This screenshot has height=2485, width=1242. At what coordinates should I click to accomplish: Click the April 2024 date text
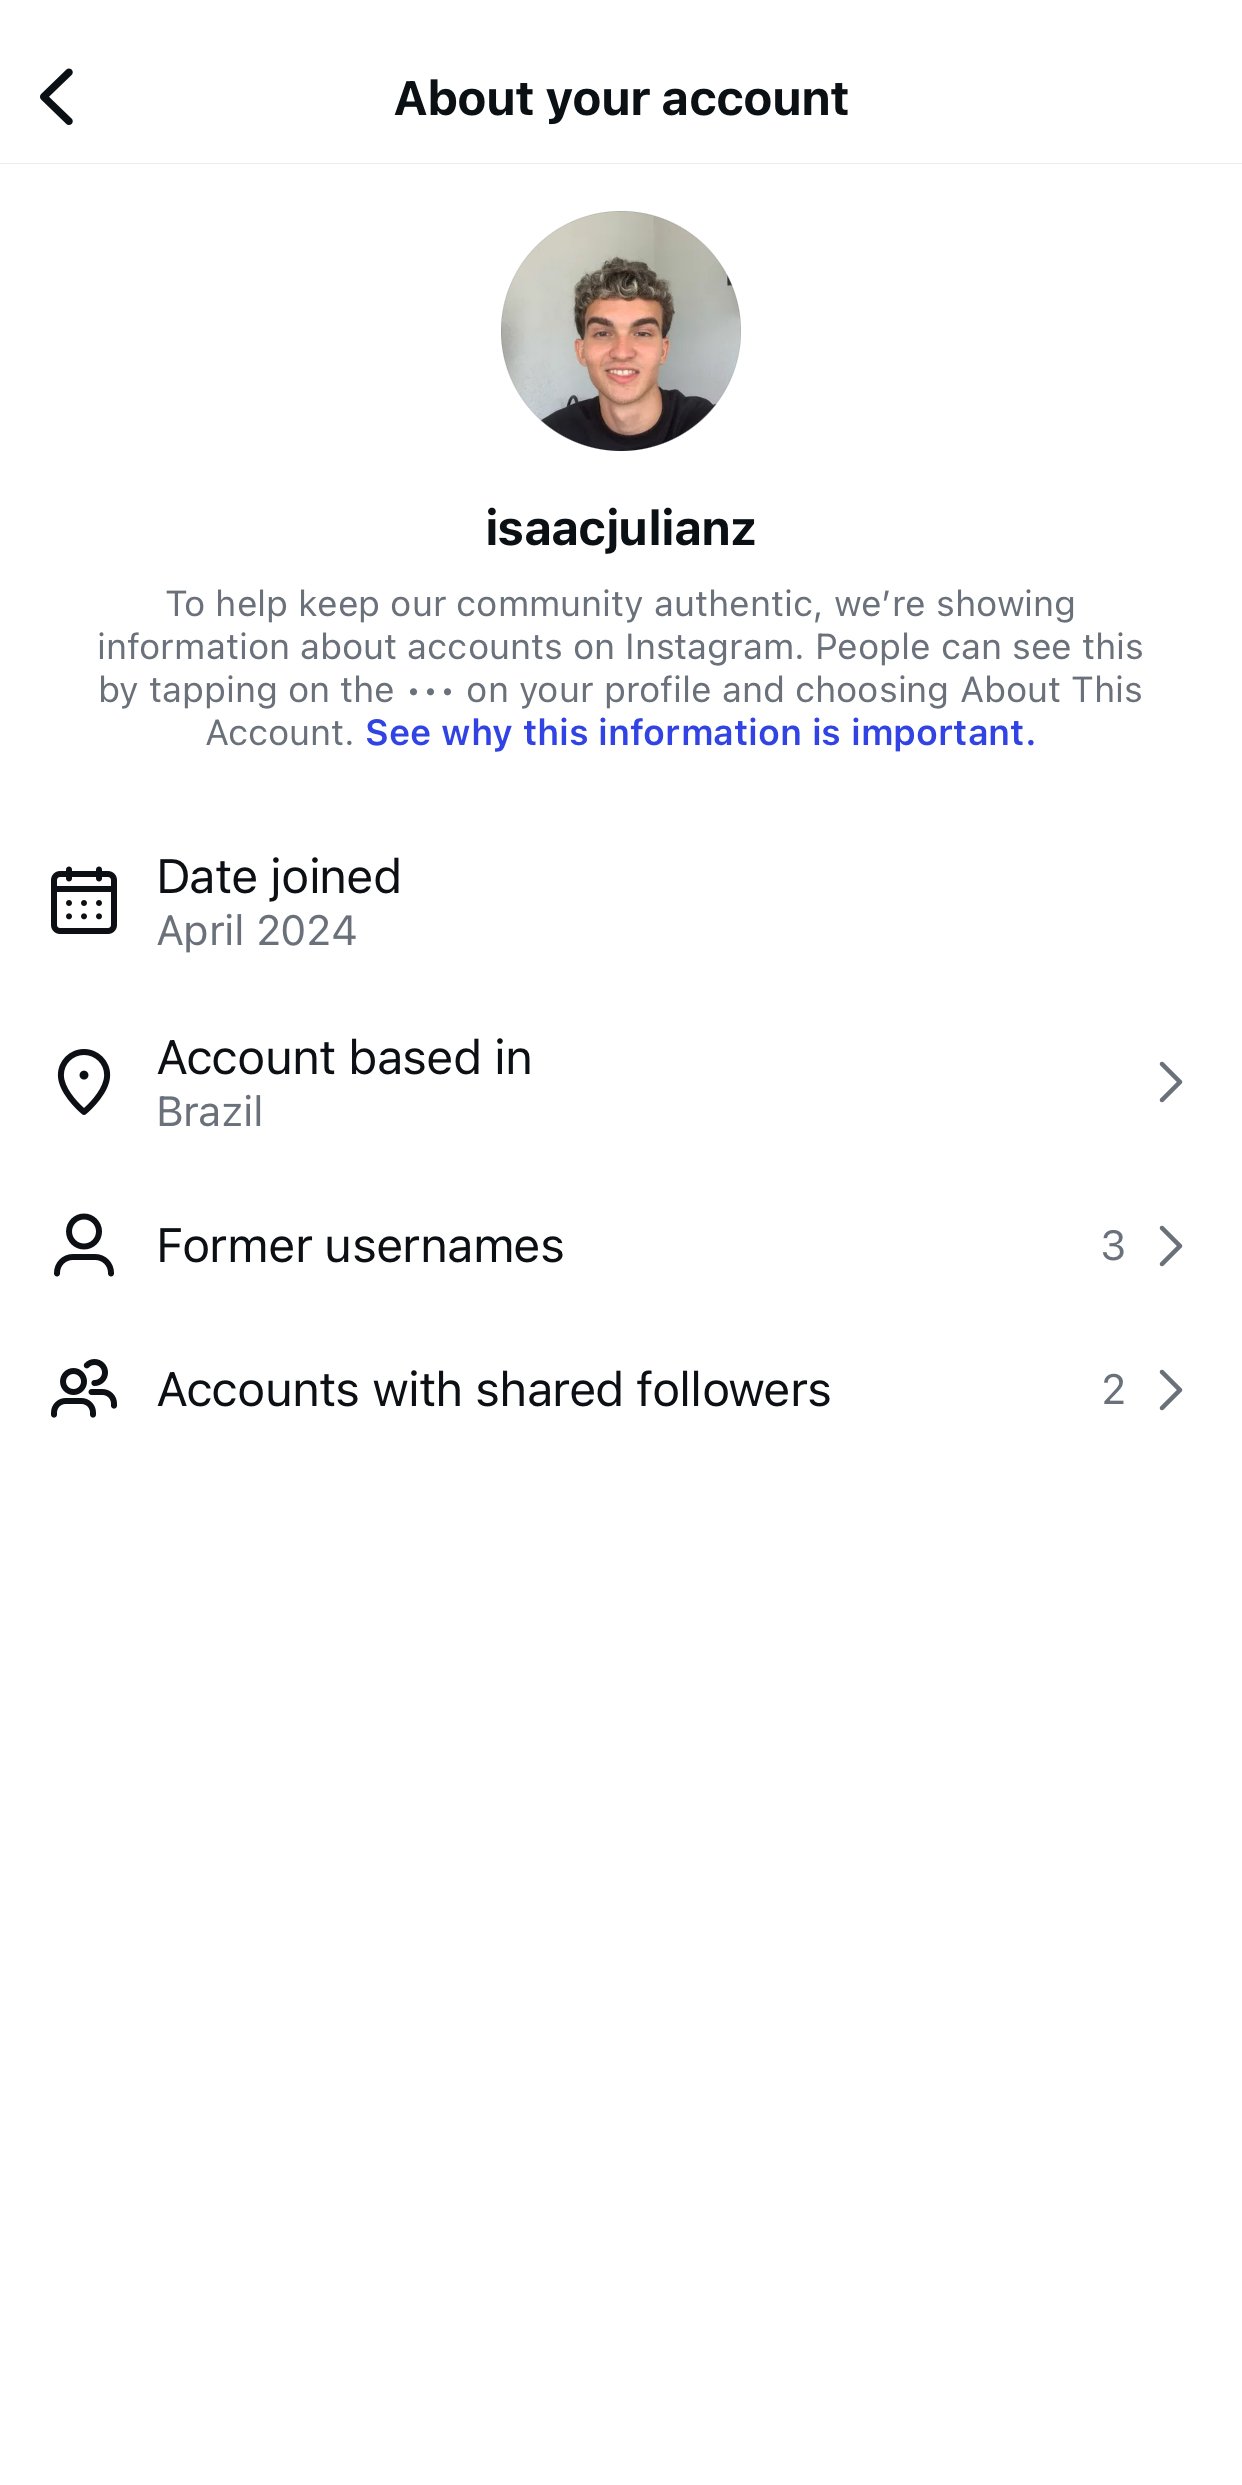(x=257, y=931)
